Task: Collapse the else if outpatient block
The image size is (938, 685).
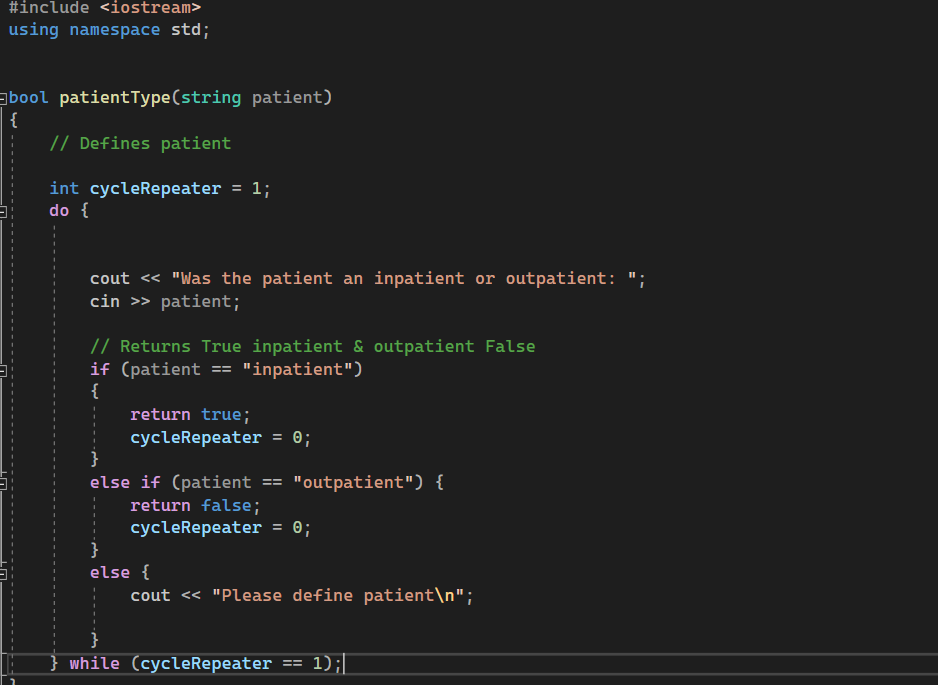Action: (4, 482)
